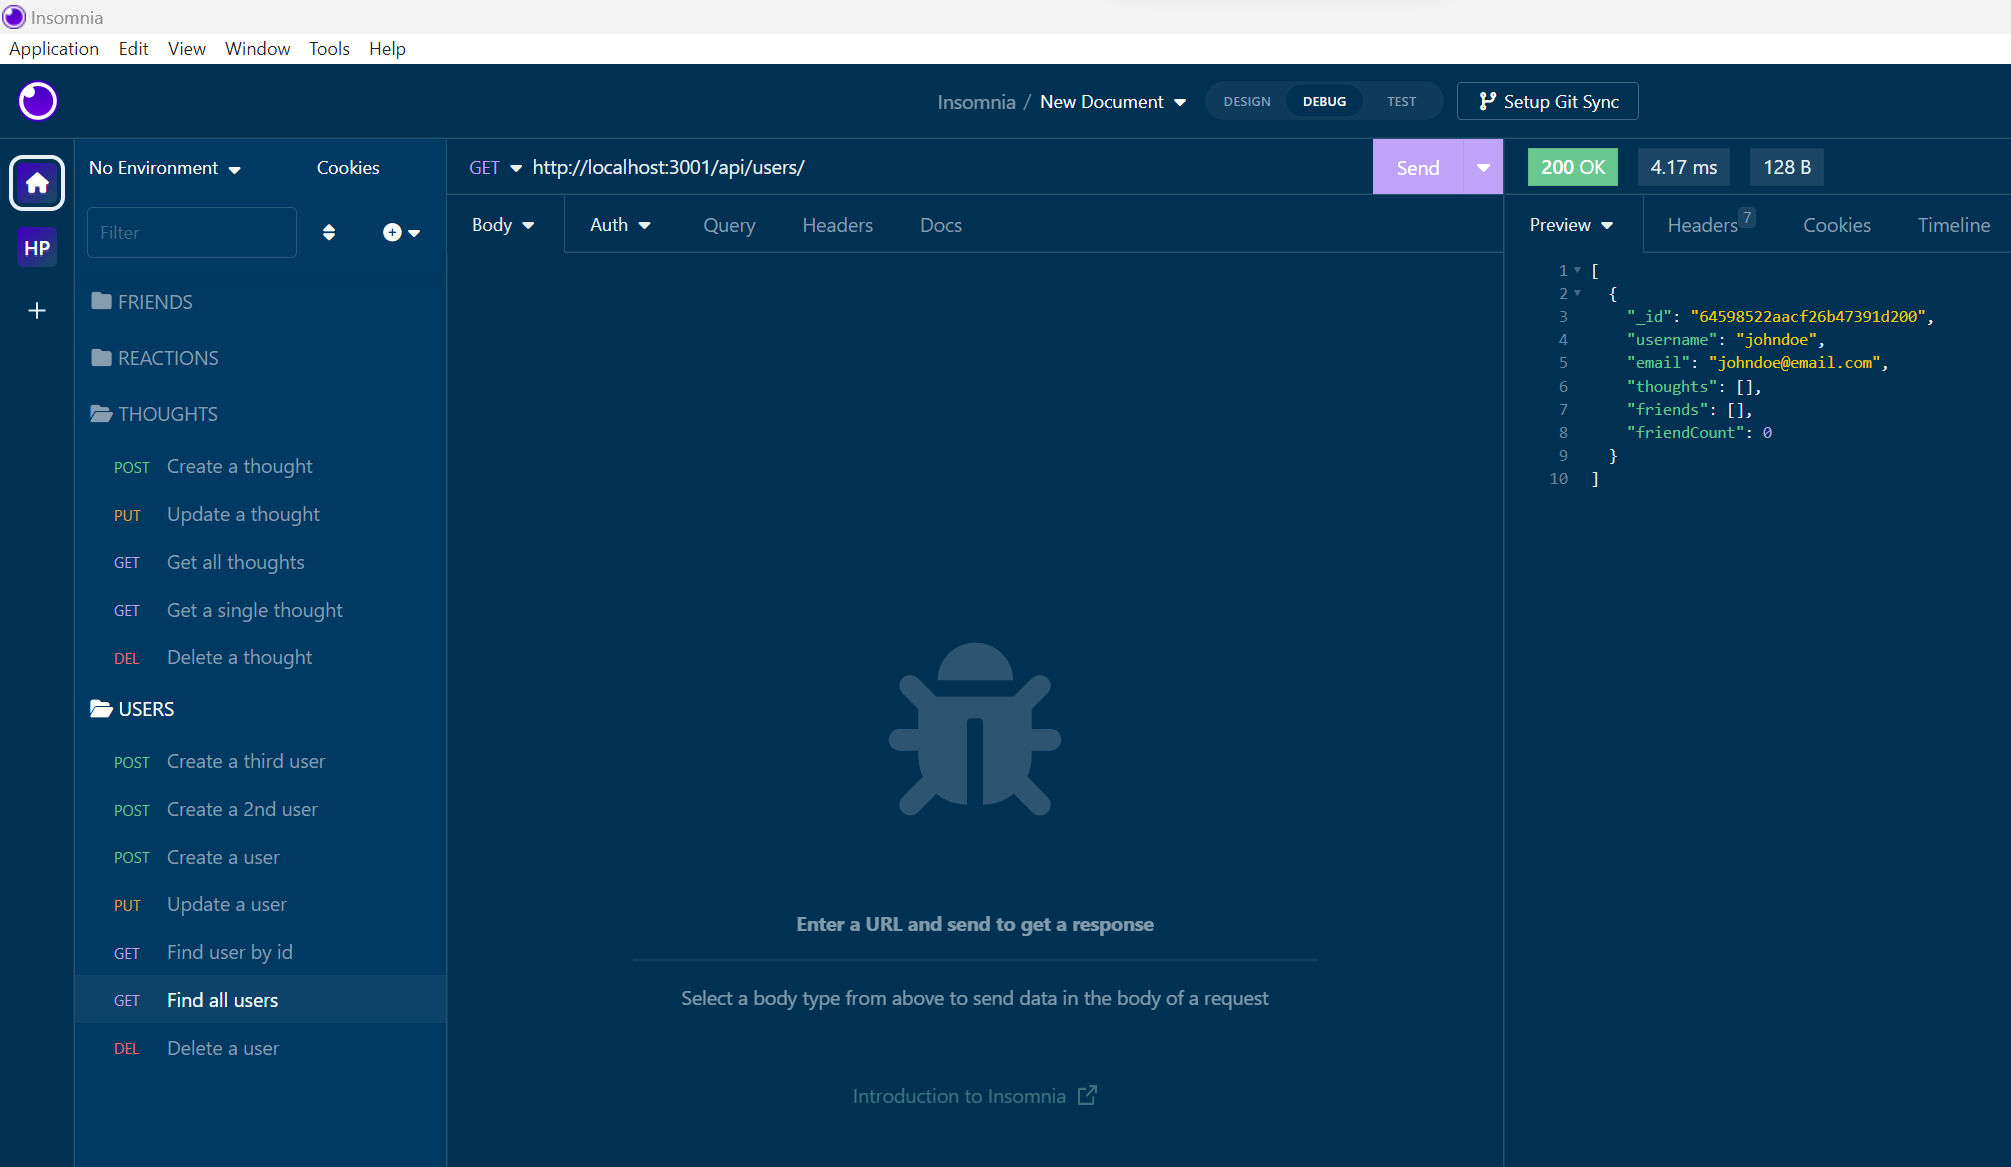This screenshot has width=2011, height=1167.
Task: Click the Setup Git Sync branch icon
Action: (1488, 101)
